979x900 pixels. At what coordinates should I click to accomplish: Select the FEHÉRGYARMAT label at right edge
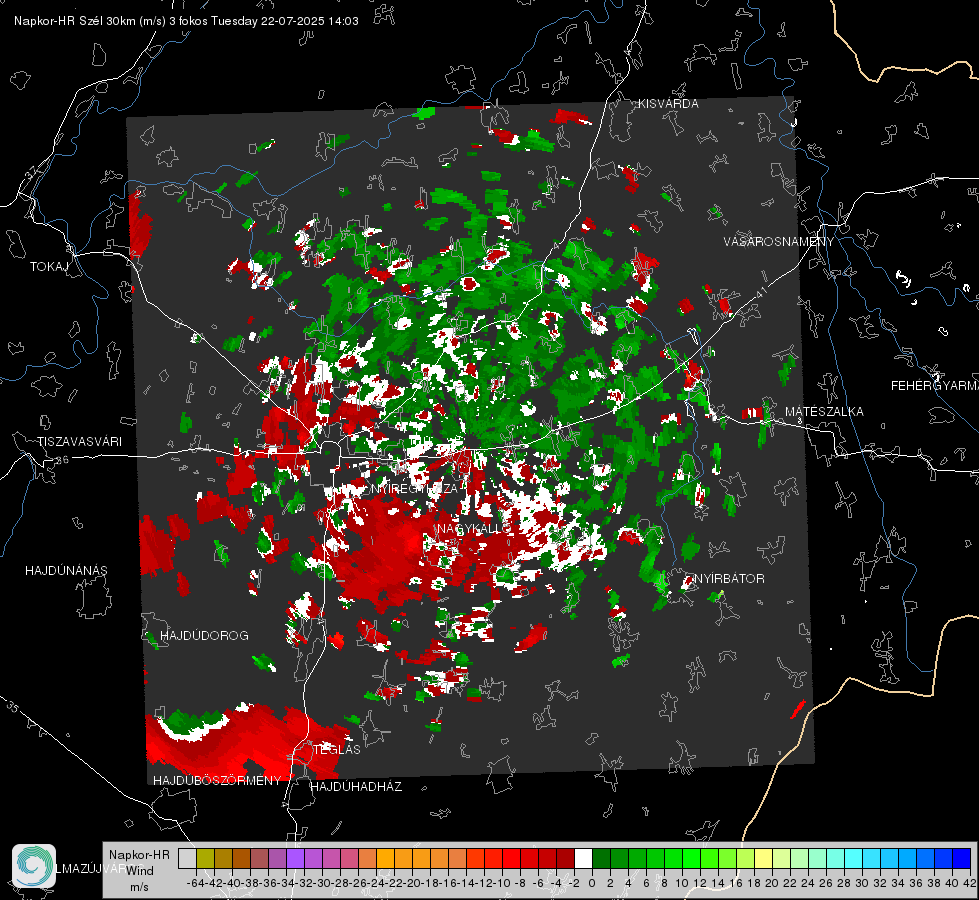point(935,386)
